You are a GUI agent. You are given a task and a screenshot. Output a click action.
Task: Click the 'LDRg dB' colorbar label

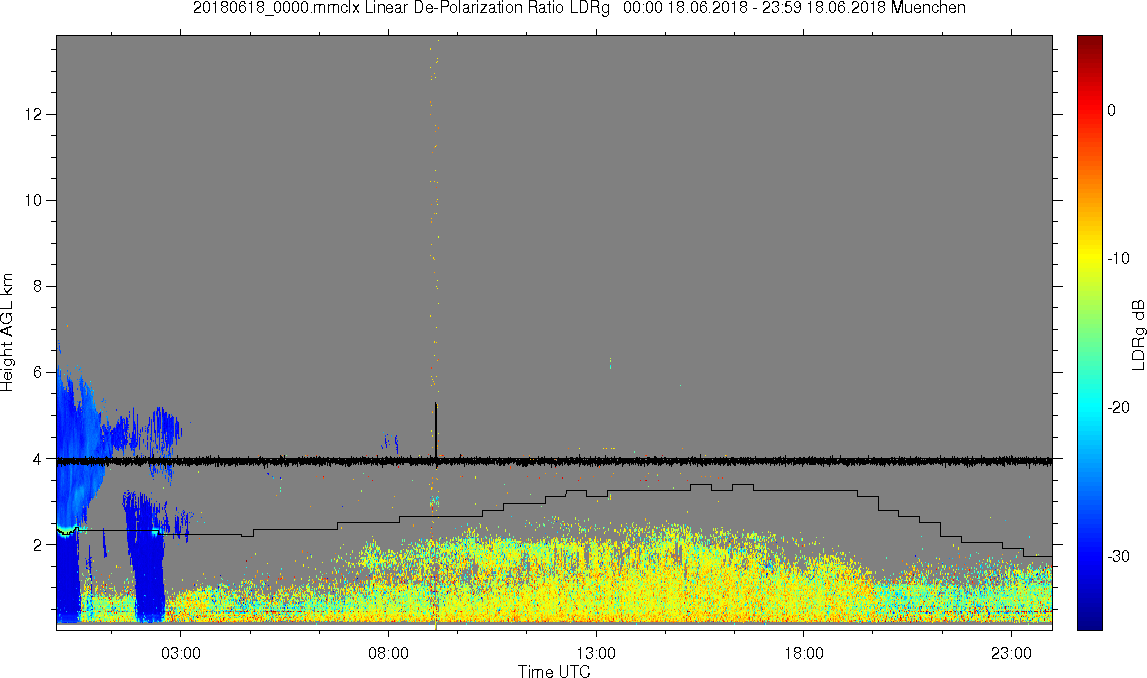click(1137, 334)
